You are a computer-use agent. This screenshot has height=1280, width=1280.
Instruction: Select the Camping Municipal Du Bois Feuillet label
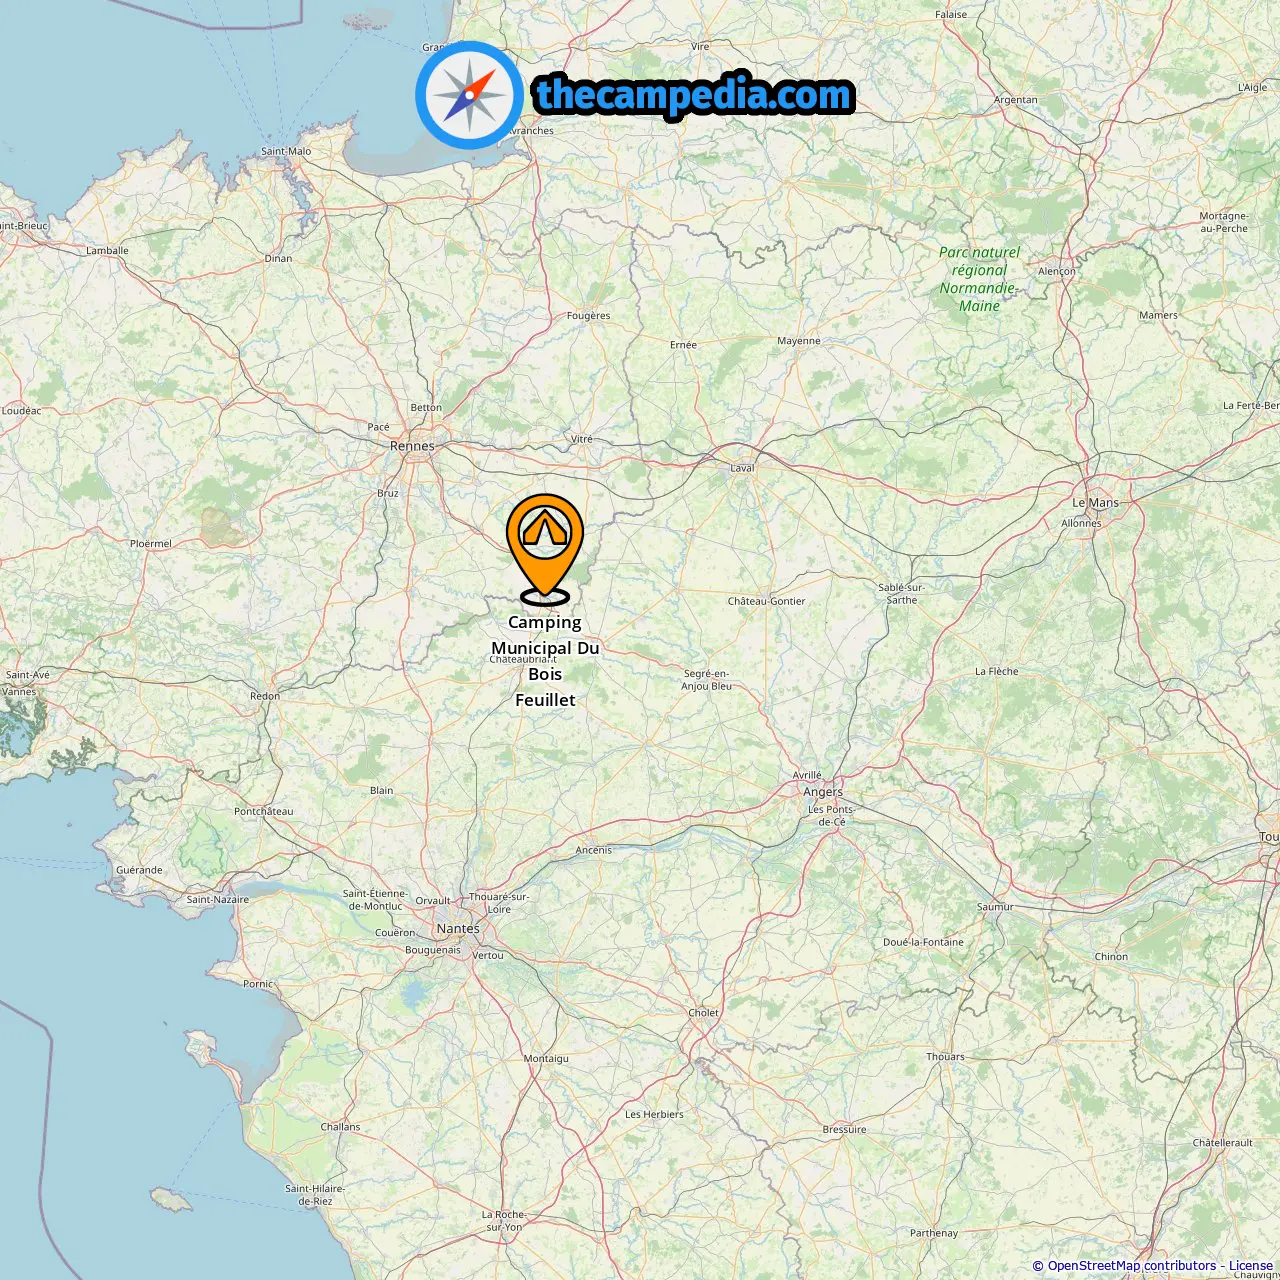tap(545, 661)
